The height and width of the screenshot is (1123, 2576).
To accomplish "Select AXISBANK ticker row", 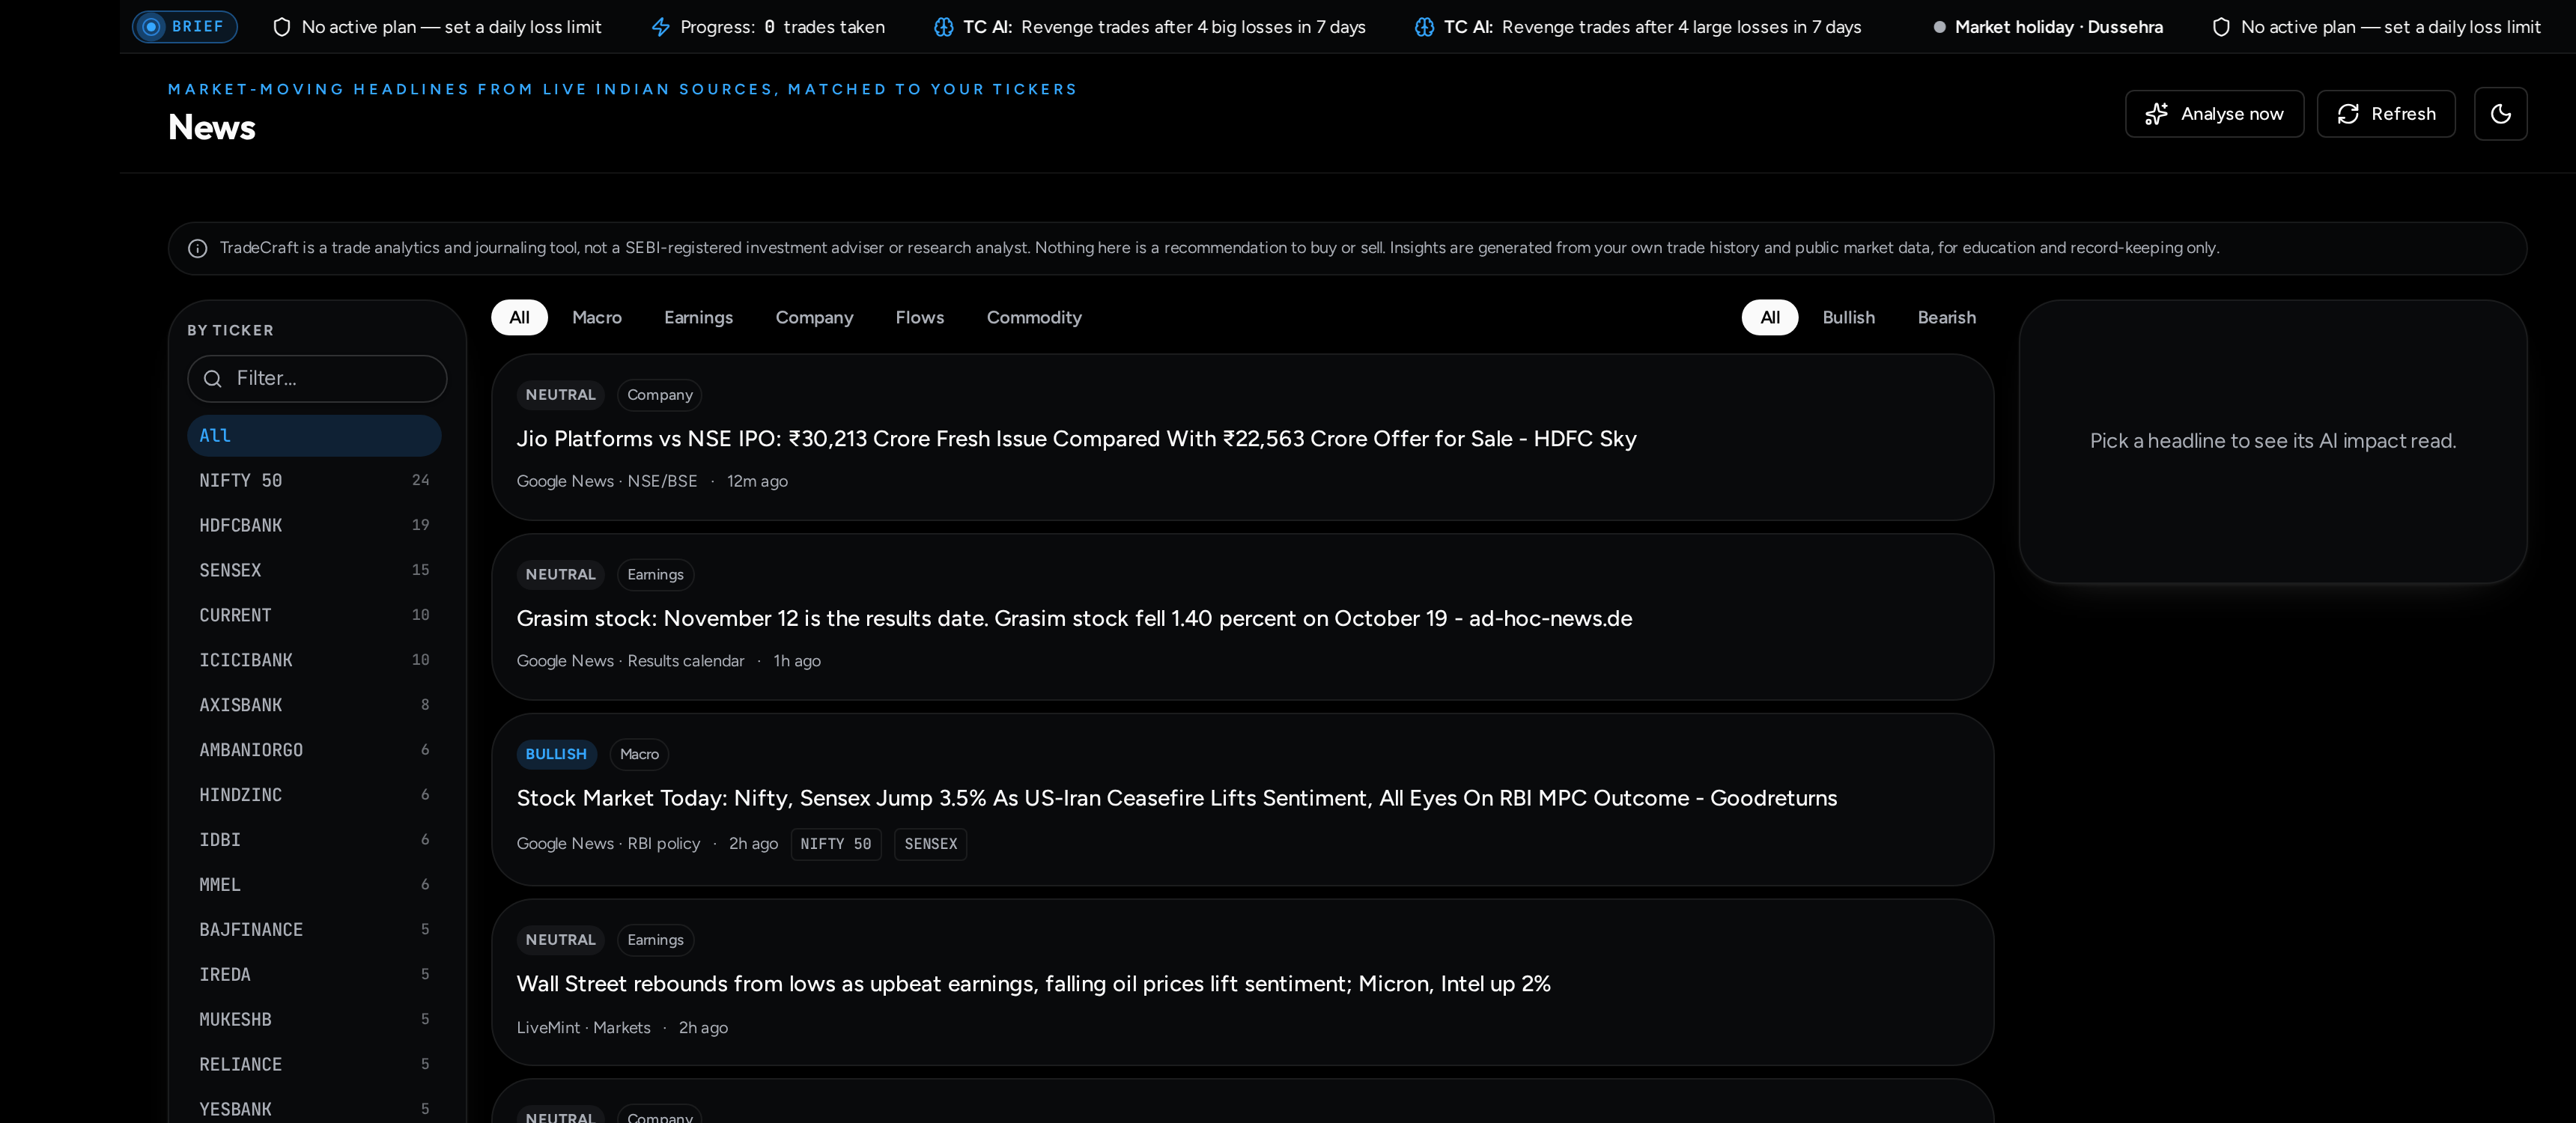I will [314, 705].
